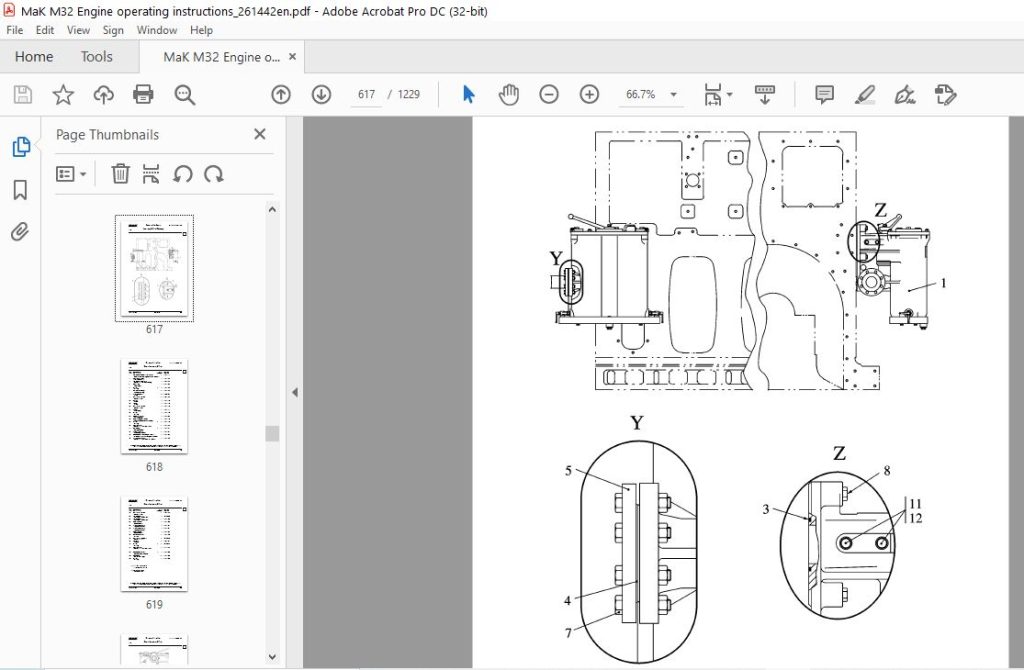The width and height of the screenshot is (1024, 670).
Task: Click the Save file floppy icon
Action: (x=23, y=95)
